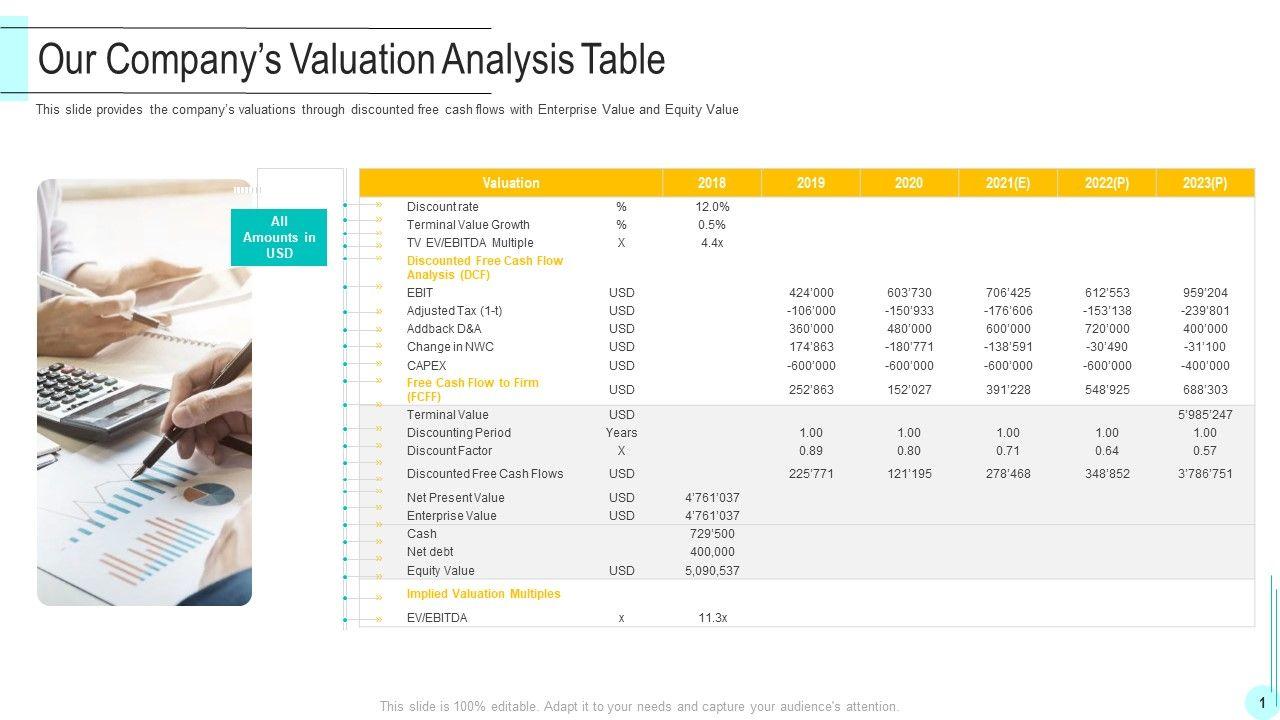
Task: Click the Valuation column header
Action: (x=510, y=183)
